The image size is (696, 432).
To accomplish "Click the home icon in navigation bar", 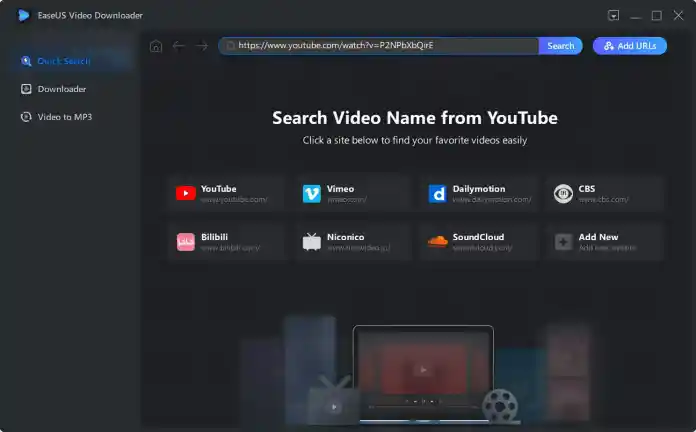I will pos(155,46).
